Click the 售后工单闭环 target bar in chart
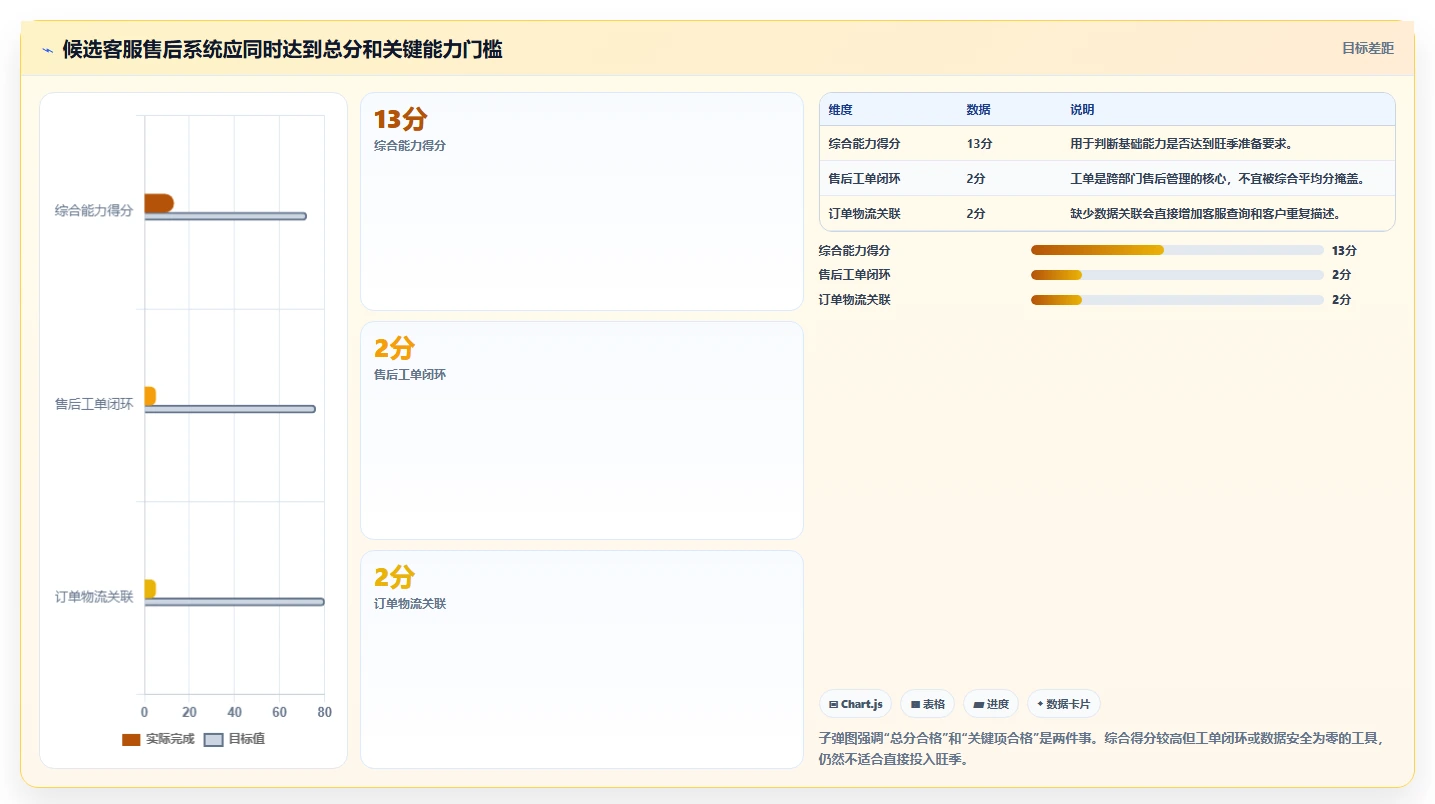The height and width of the screenshot is (804, 1435). tap(230, 409)
